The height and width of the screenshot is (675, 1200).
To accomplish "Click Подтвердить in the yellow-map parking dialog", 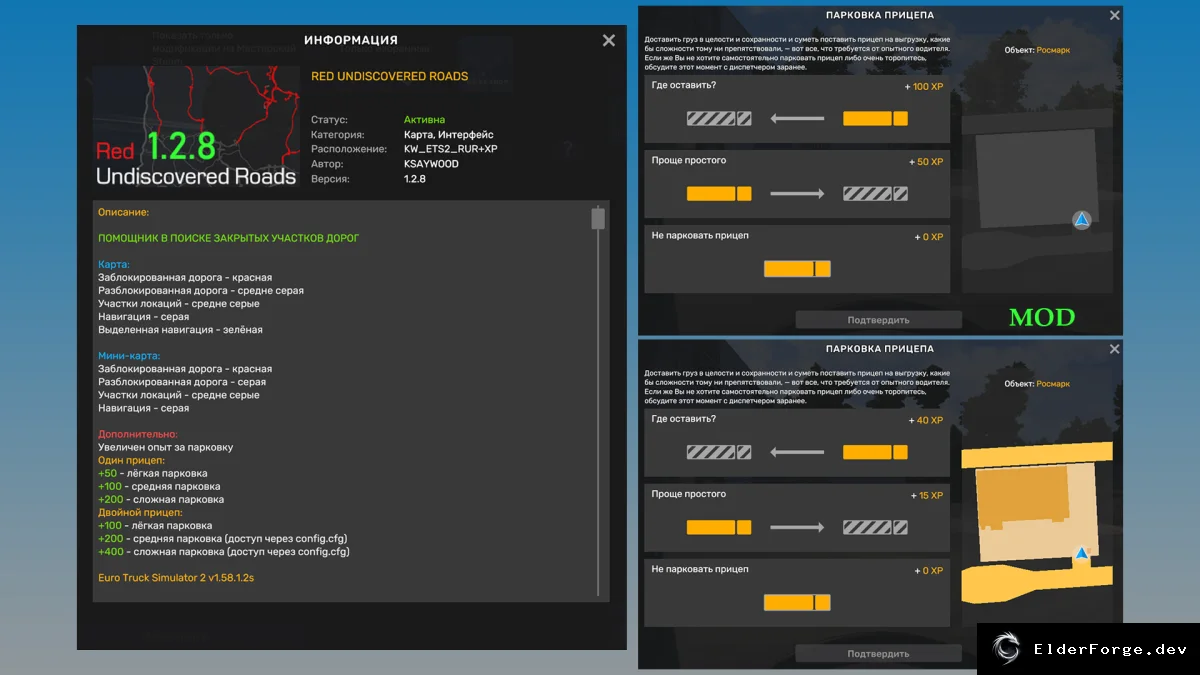I will tap(878, 653).
